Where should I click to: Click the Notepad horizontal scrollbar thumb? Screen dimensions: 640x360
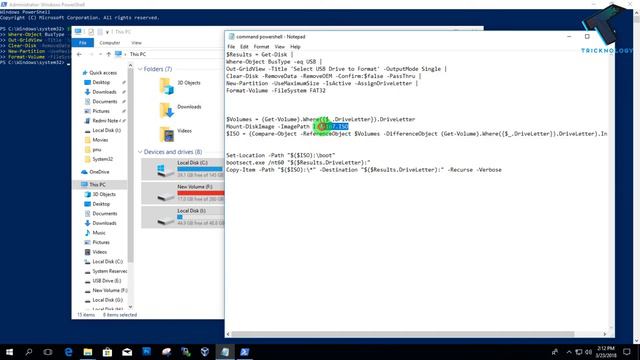click(403, 334)
